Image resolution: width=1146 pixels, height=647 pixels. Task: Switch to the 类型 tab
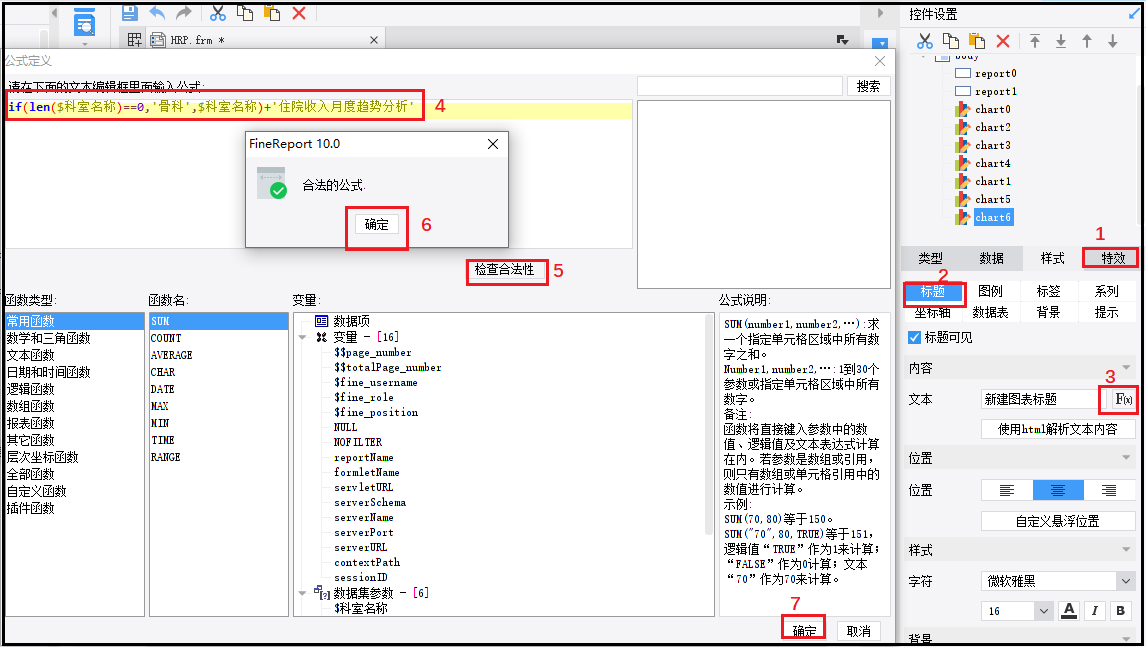pos(930,258)
